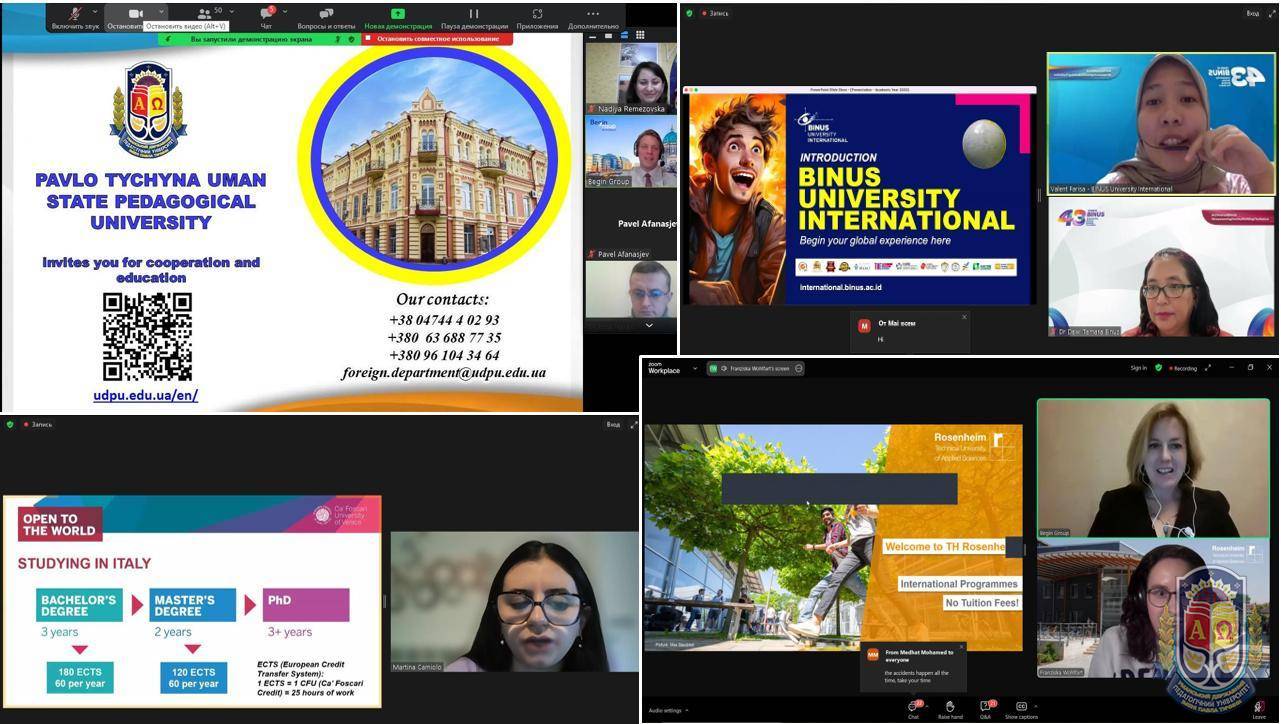Click Leave meeting button
Viewport: 1281px width, 724px height.
tap(1259, 710)
